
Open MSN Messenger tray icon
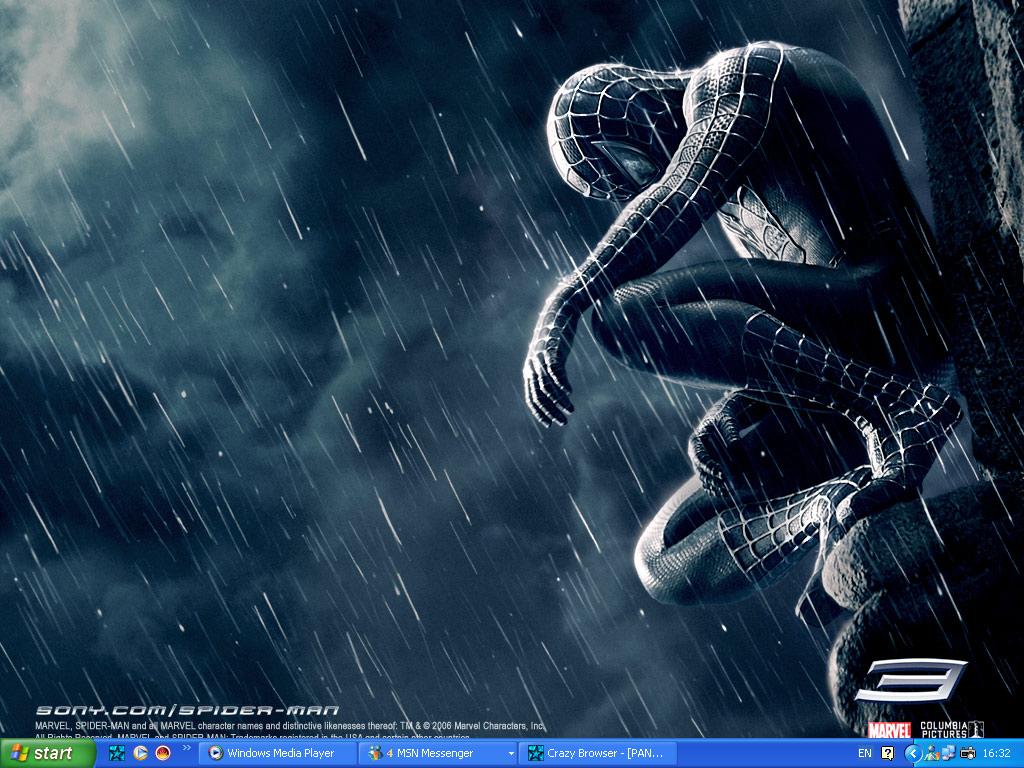[x=932, y=753]
